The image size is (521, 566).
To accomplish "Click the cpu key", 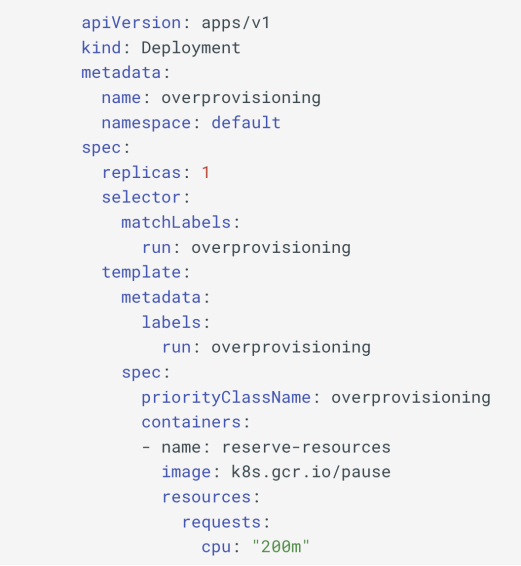I will [216, 548].
